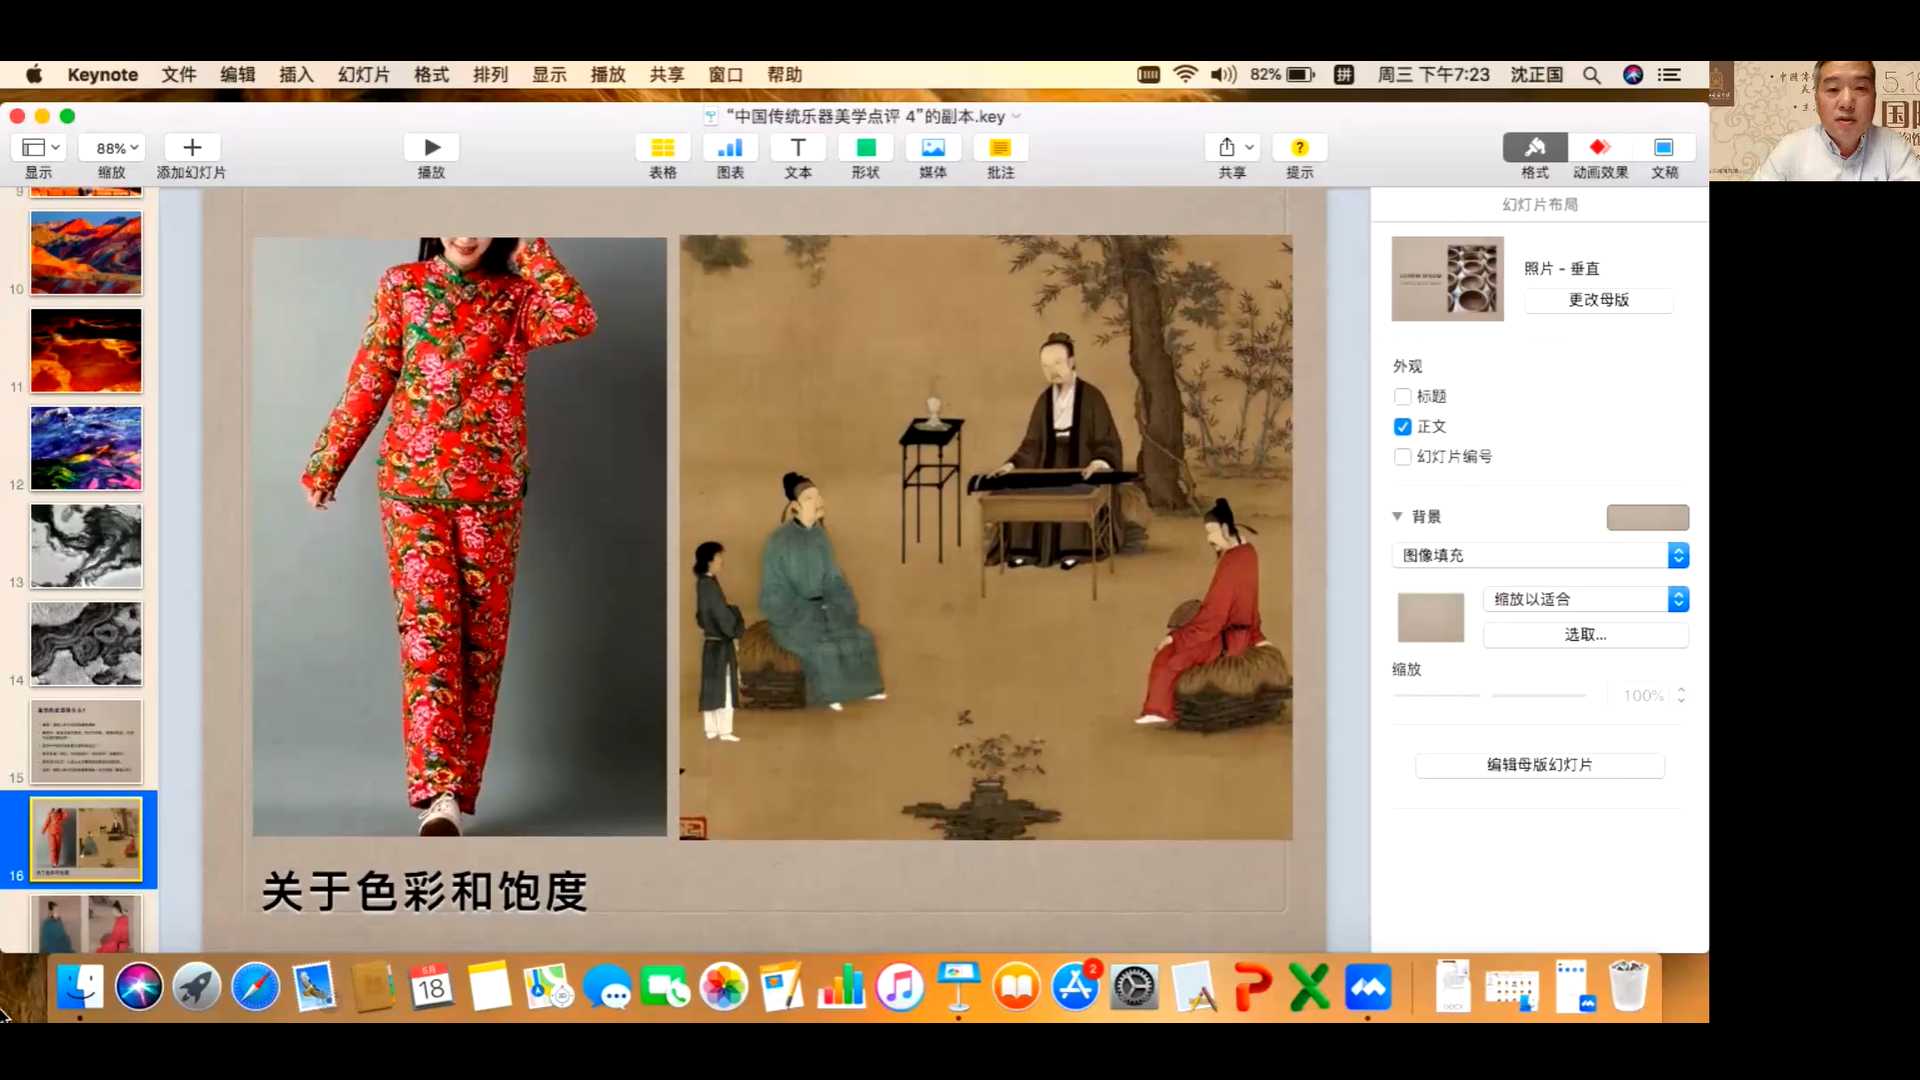The height and width of the screenshot is (1080, 1920).
Task: Open the 格式 menu in menu bar
Action: coord(431,75)
